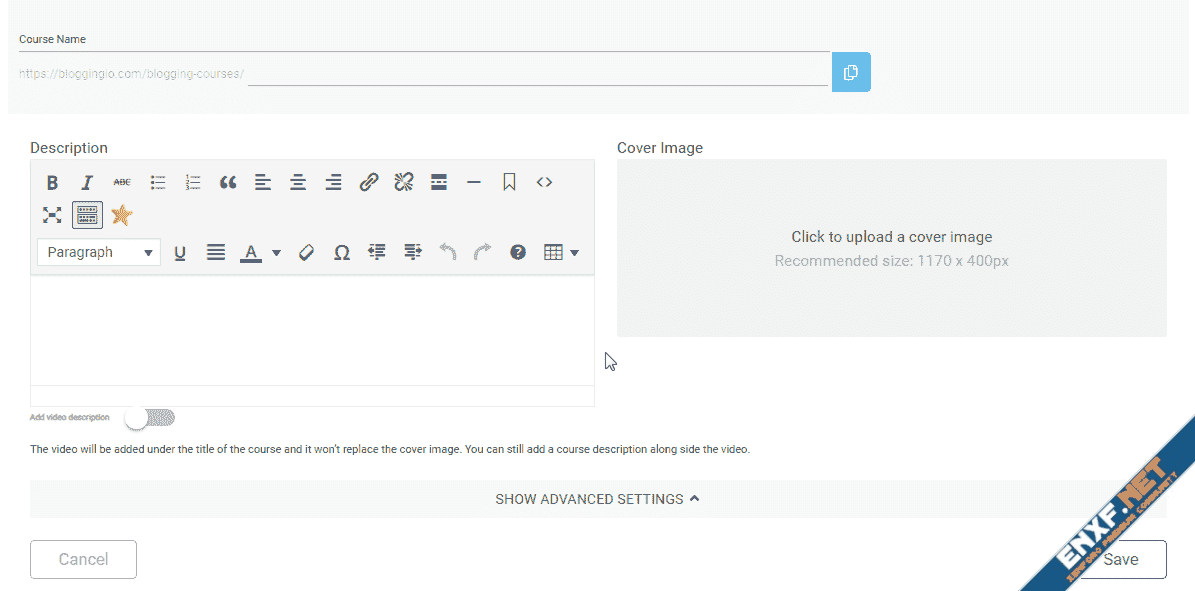This screenshot has height=591, width=1195.
Task: Click the insert link icon
Action: tap(369, 182)
